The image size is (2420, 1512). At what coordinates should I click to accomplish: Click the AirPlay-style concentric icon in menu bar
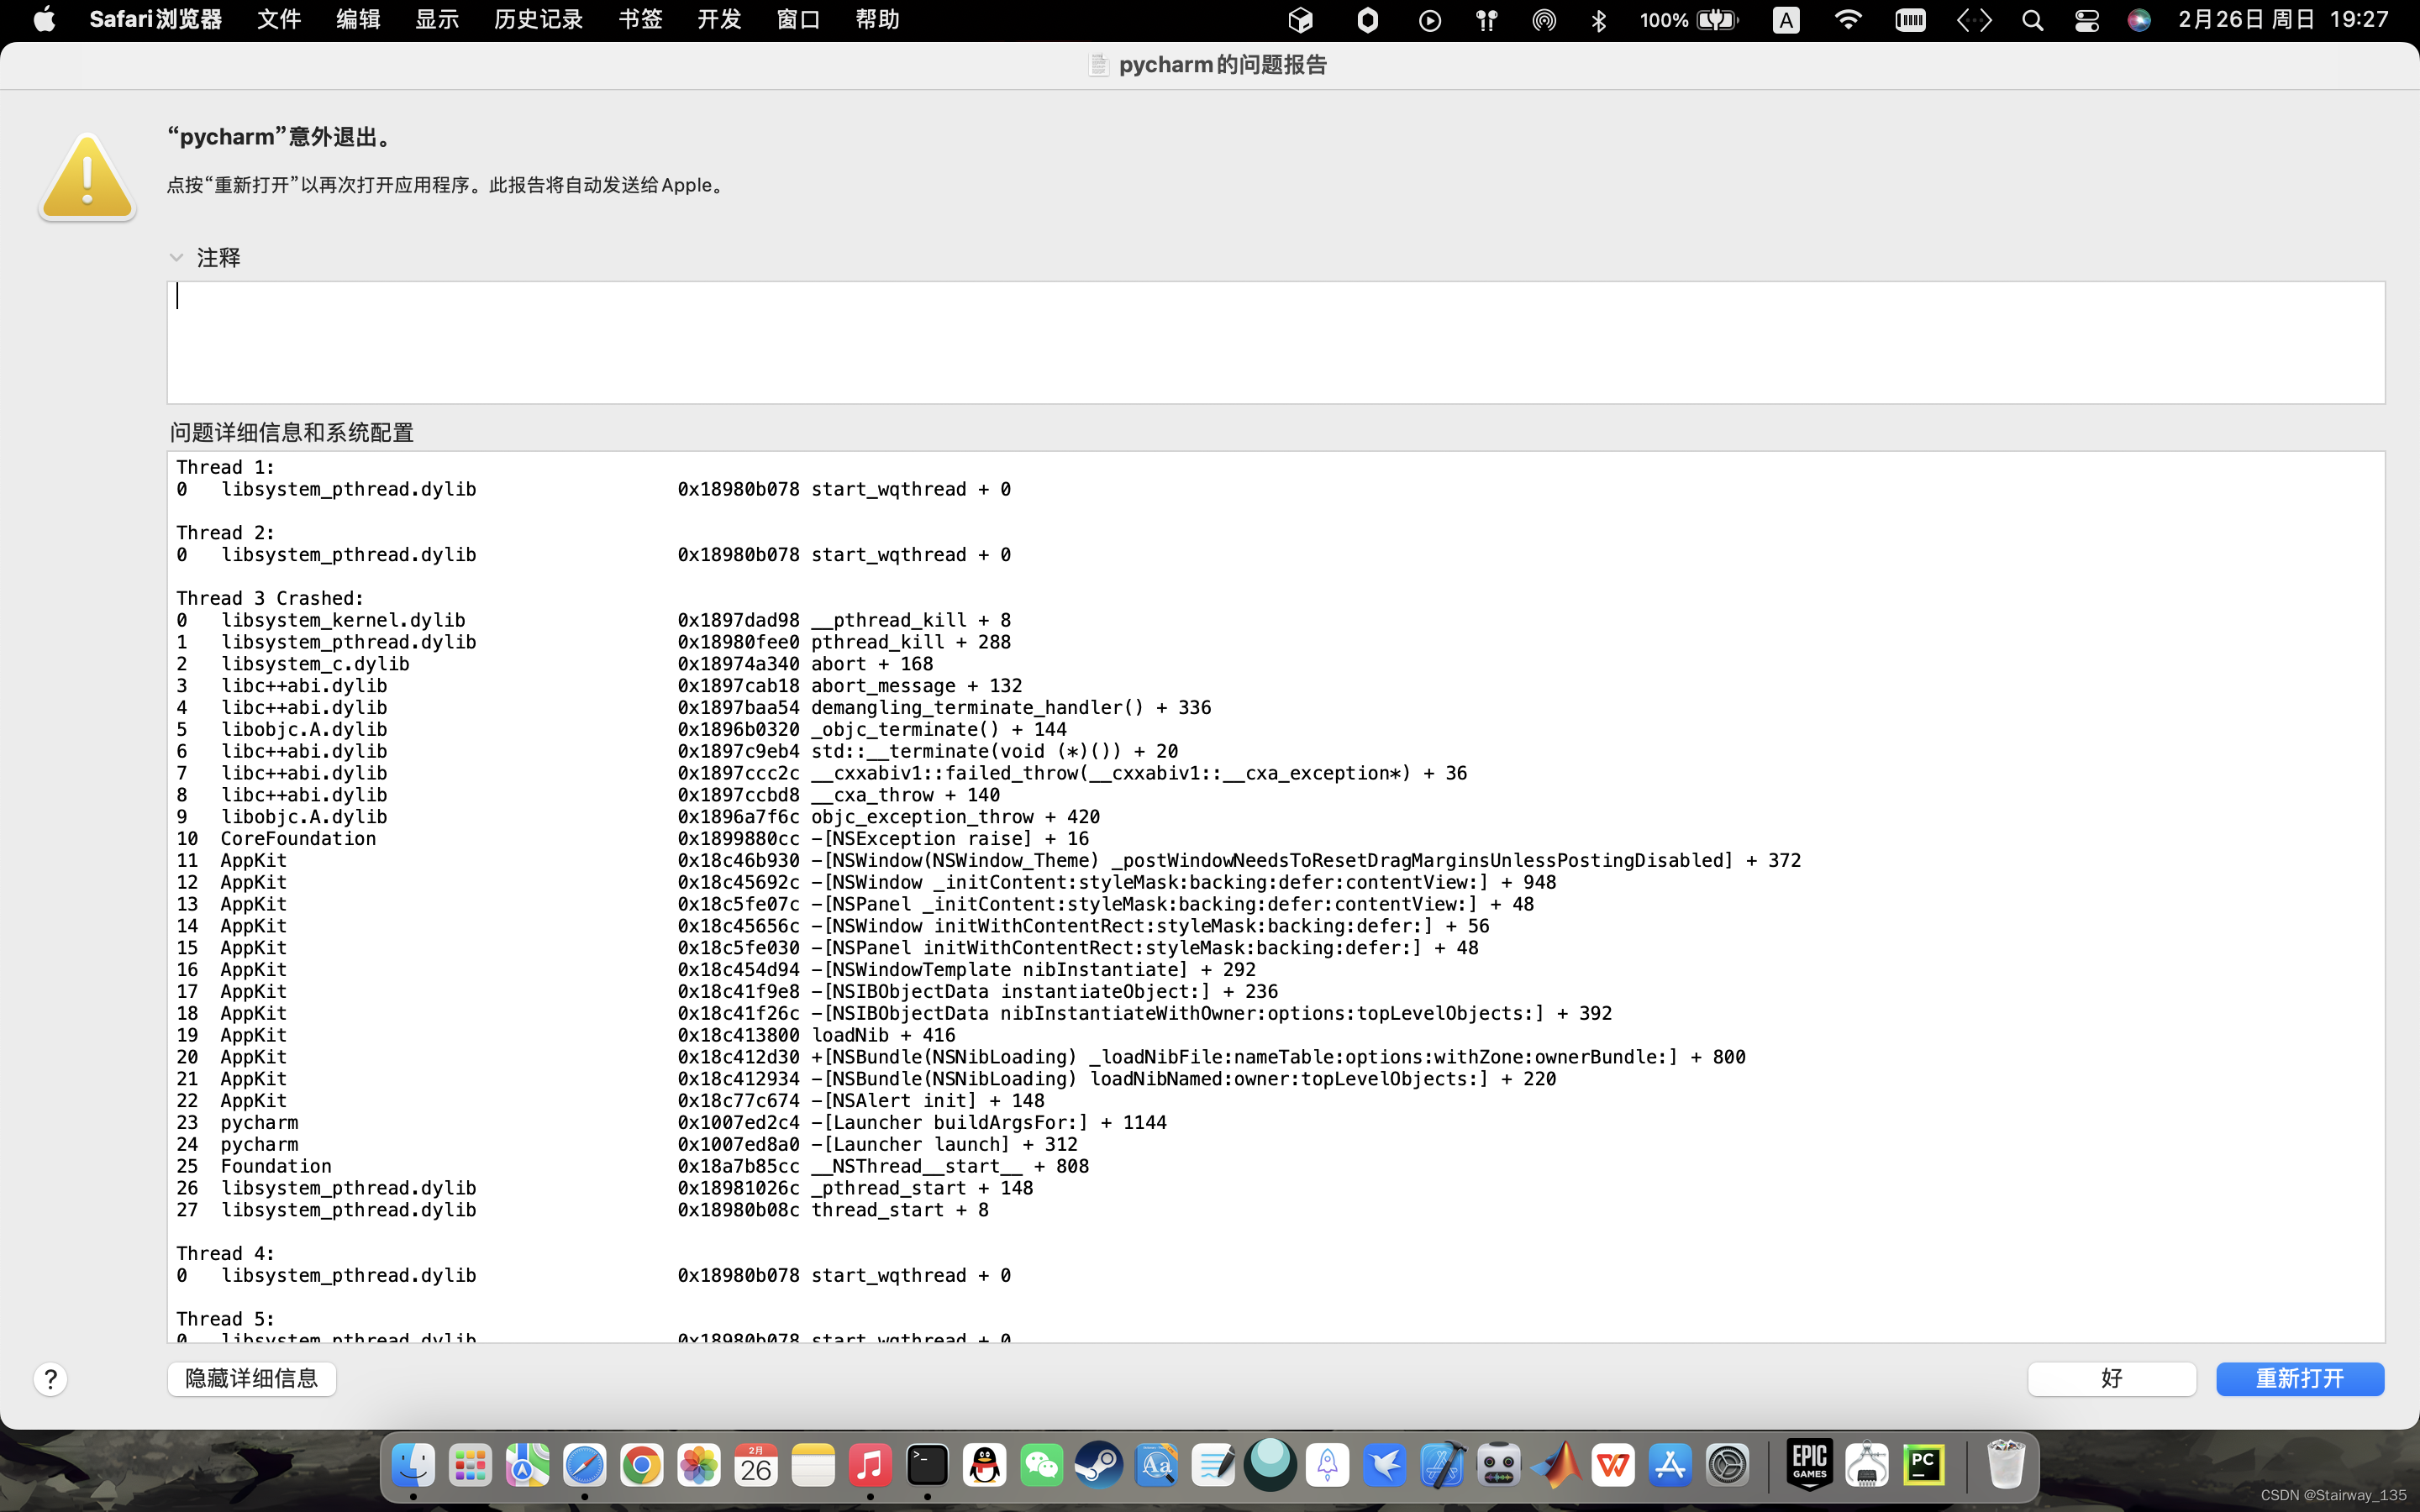pyautogui.click(x=1544, y=20)
